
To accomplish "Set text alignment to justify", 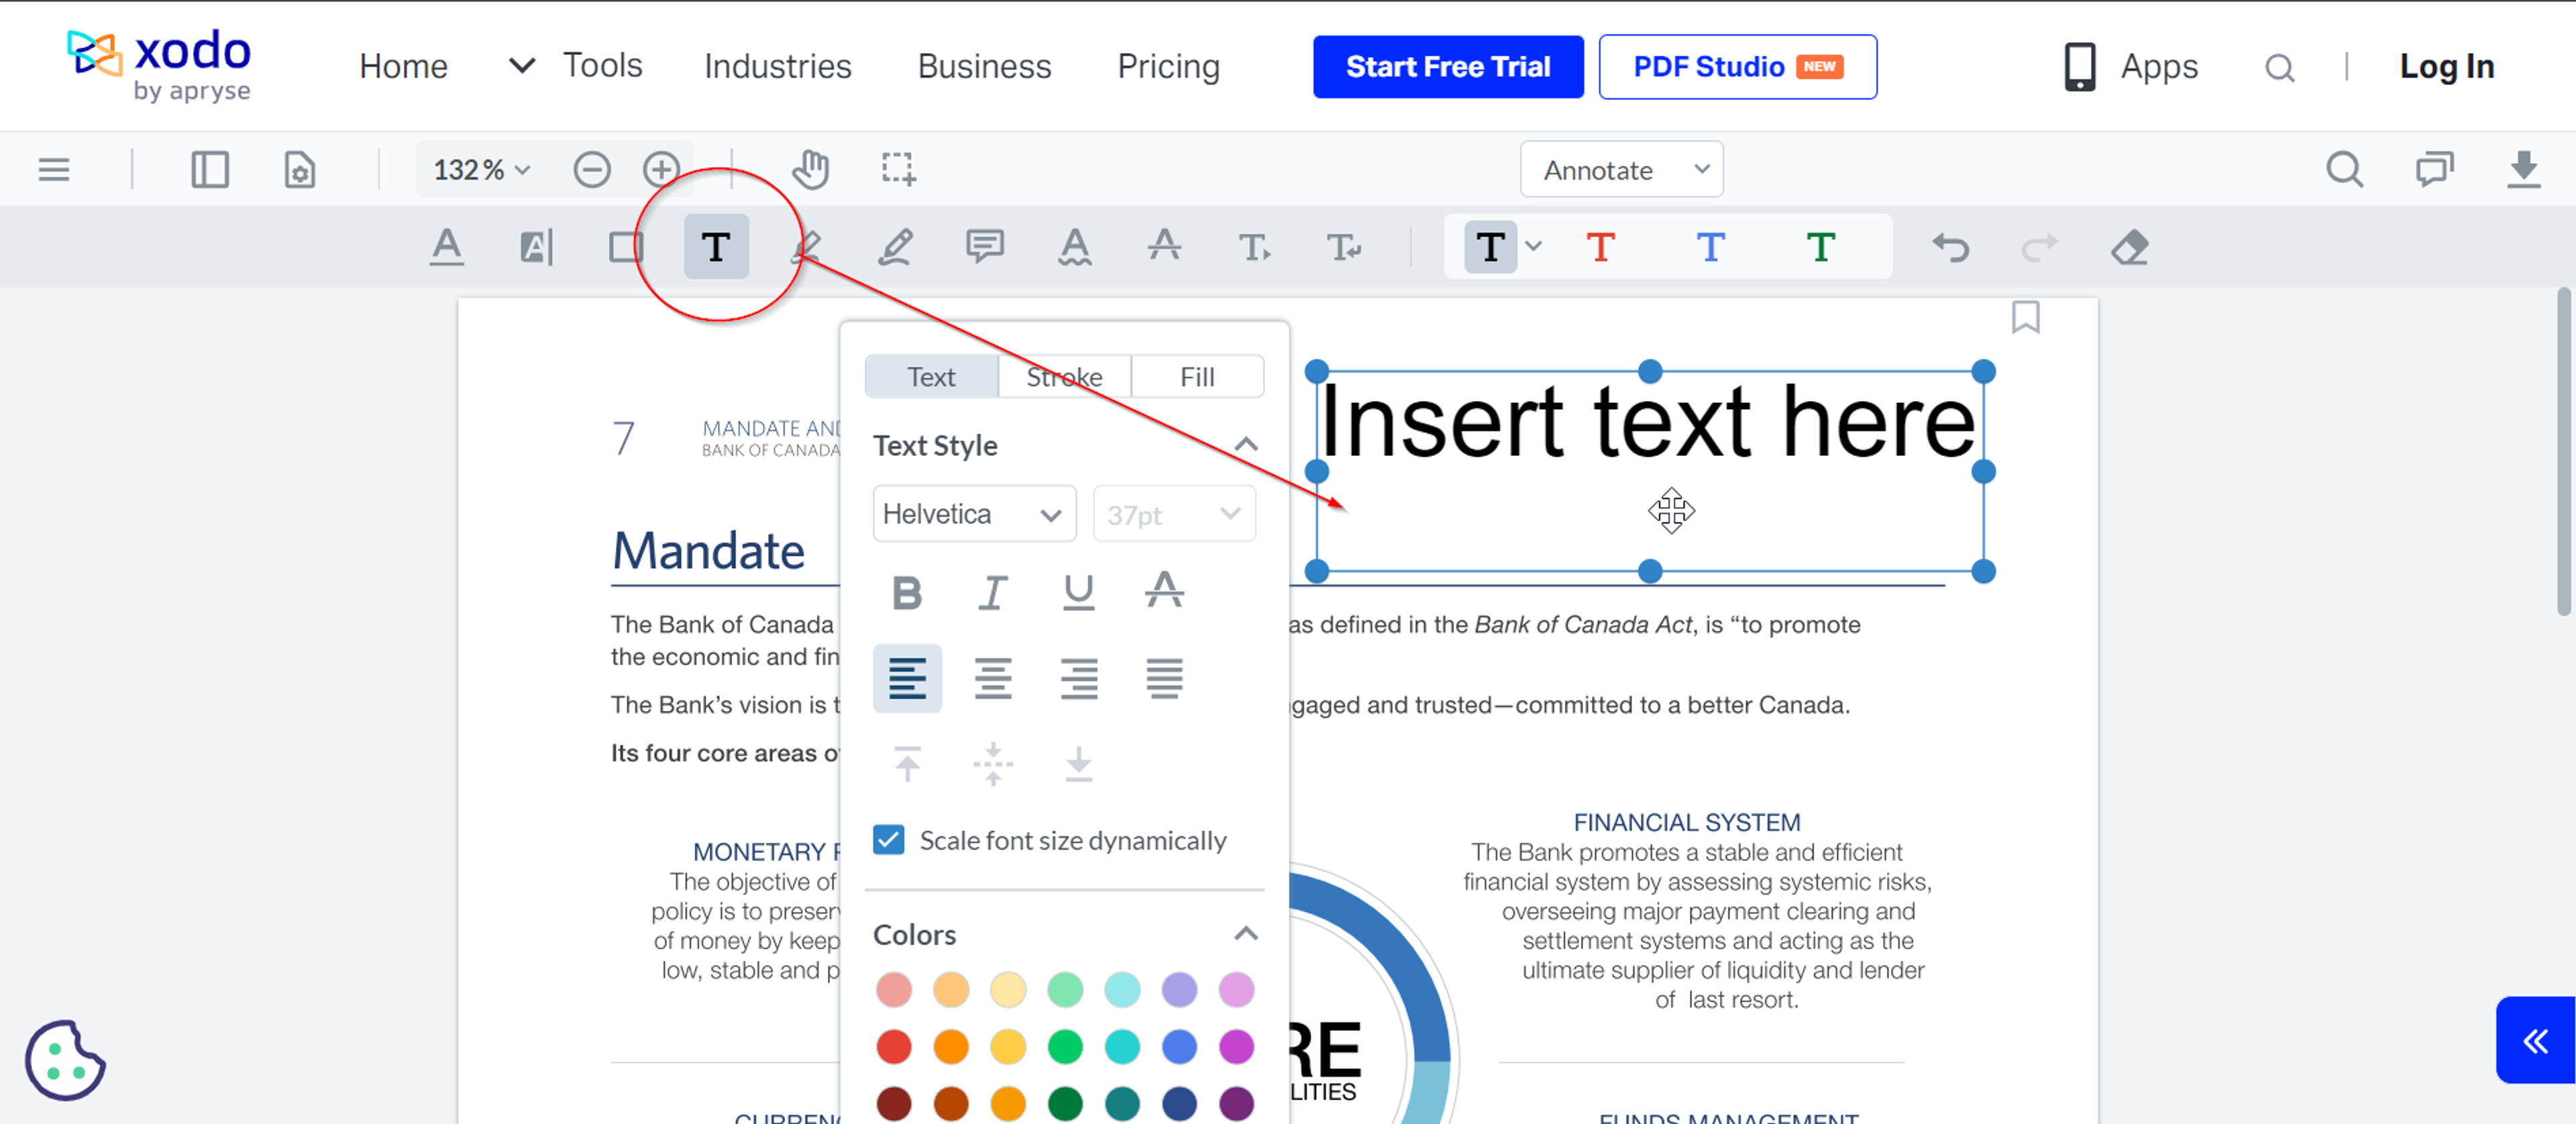I will pos(1164,679).
